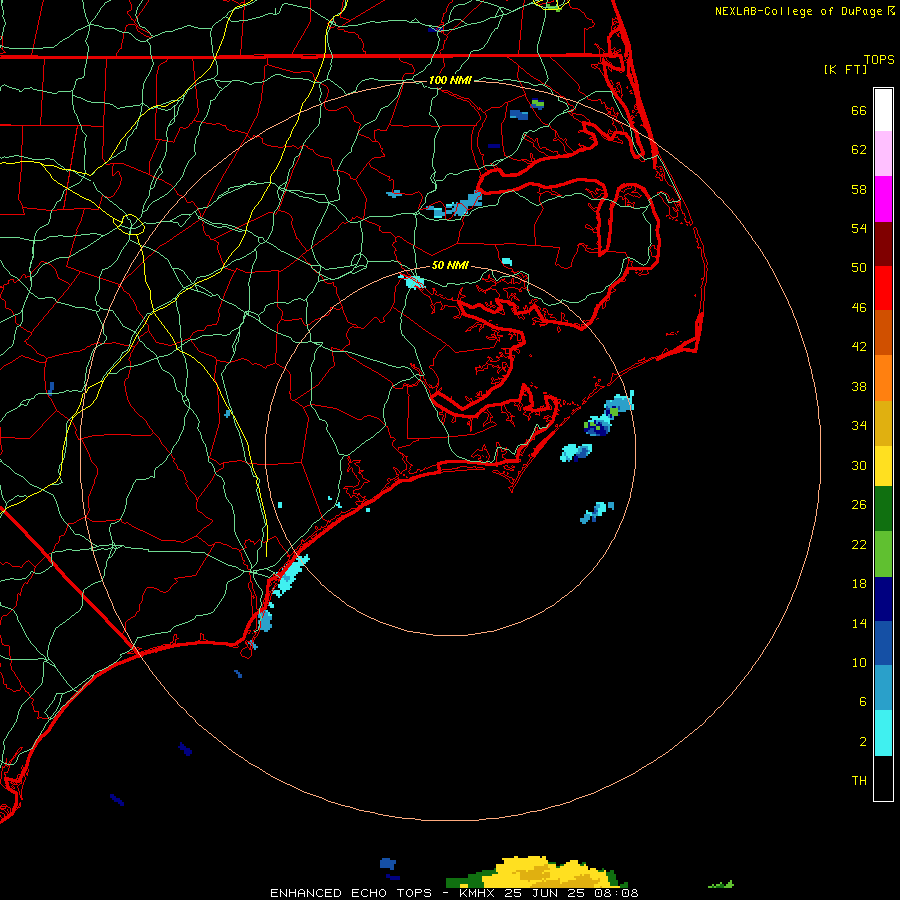
Task: Click the white swatch in the tops legend
Action: pyautogui.click(x=883, y=110)
